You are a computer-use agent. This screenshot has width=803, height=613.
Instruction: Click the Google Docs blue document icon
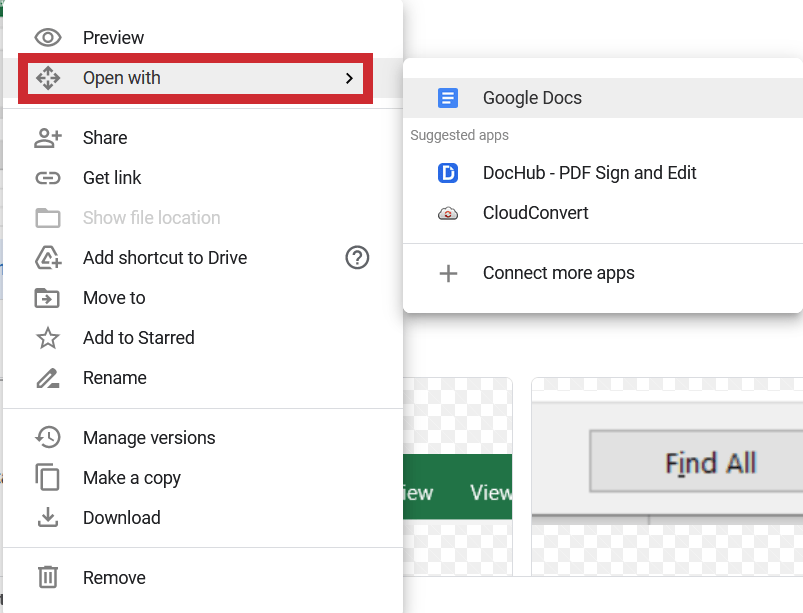pyautogui.click(x=448, y=98)
